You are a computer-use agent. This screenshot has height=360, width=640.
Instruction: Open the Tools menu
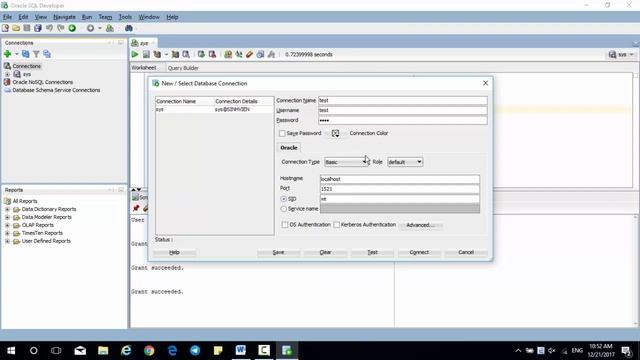125,17
